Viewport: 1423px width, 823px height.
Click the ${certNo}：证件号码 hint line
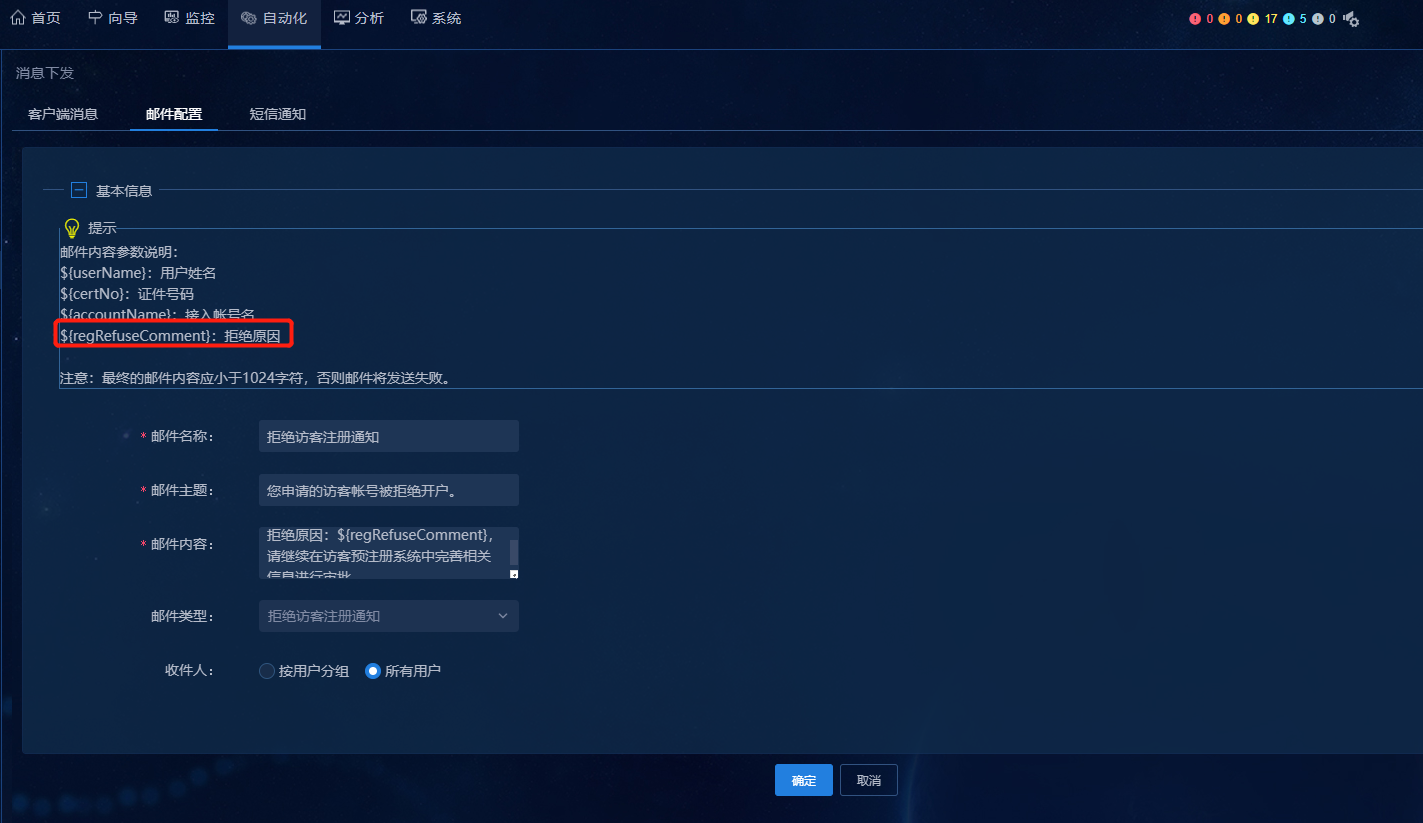[x=127, y=294]
